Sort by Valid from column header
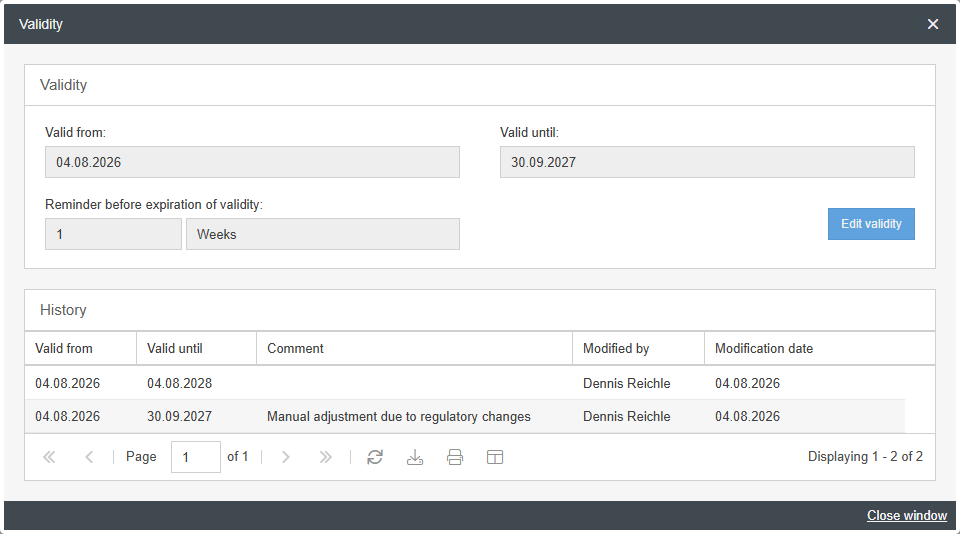Screen dimensions: 960x534 tap(80, 348)
